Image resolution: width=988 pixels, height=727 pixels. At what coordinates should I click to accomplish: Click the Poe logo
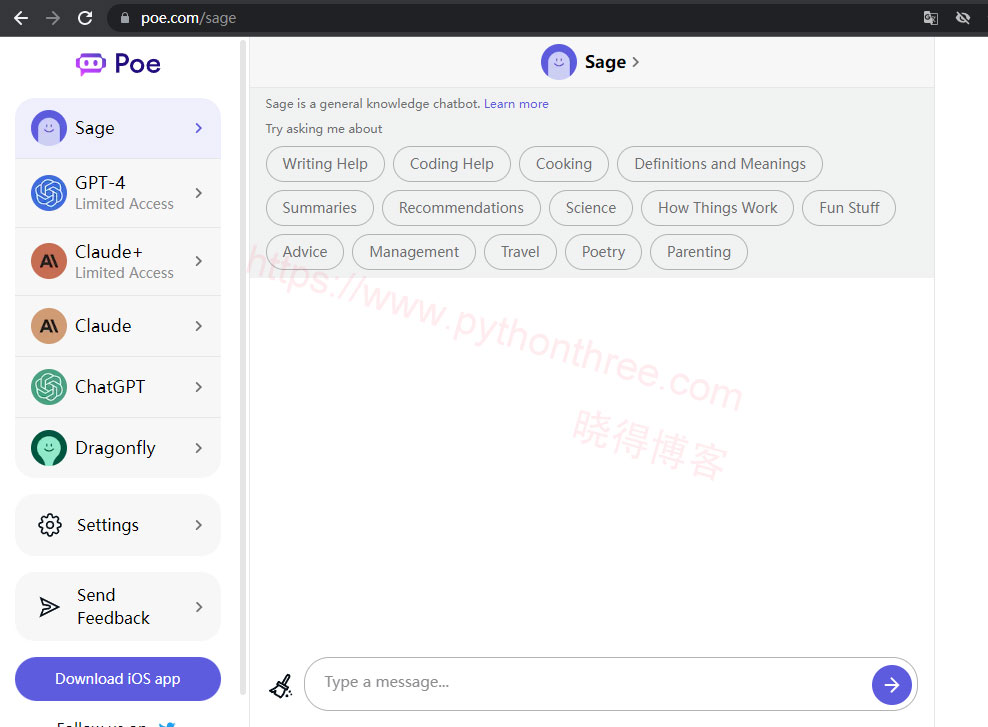117,63
